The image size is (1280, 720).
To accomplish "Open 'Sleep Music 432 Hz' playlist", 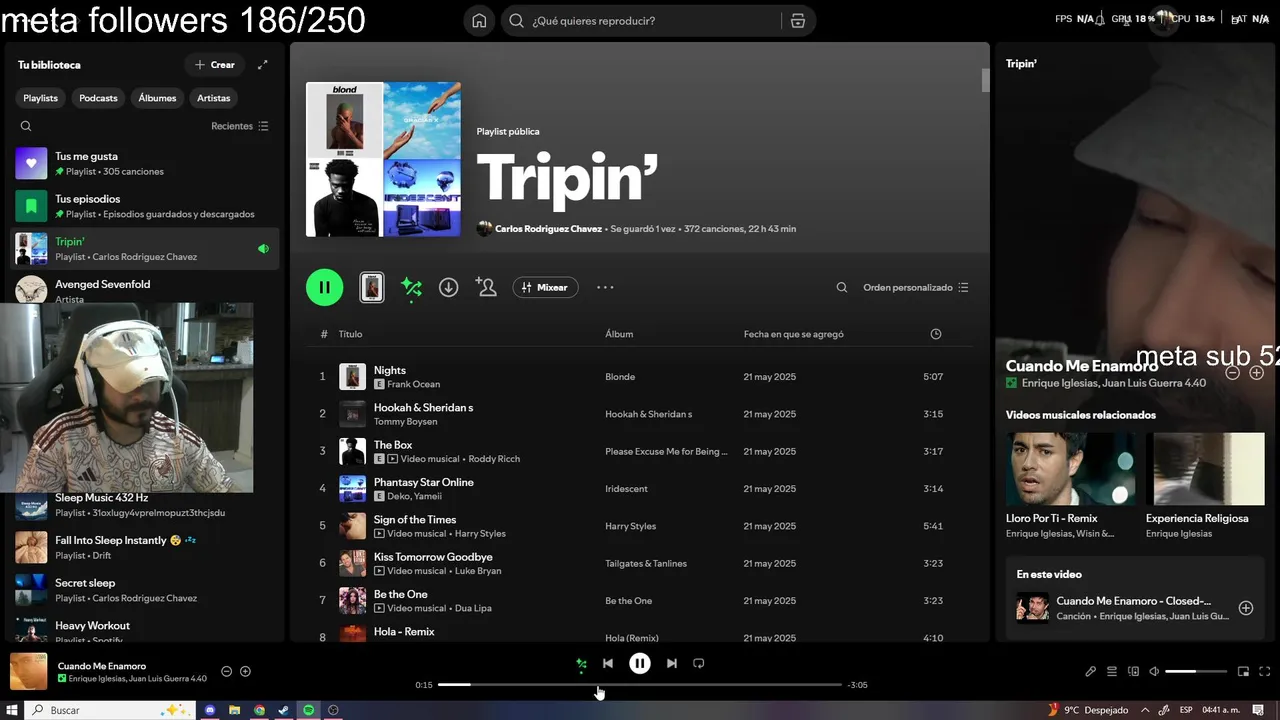I will (145, 505).
